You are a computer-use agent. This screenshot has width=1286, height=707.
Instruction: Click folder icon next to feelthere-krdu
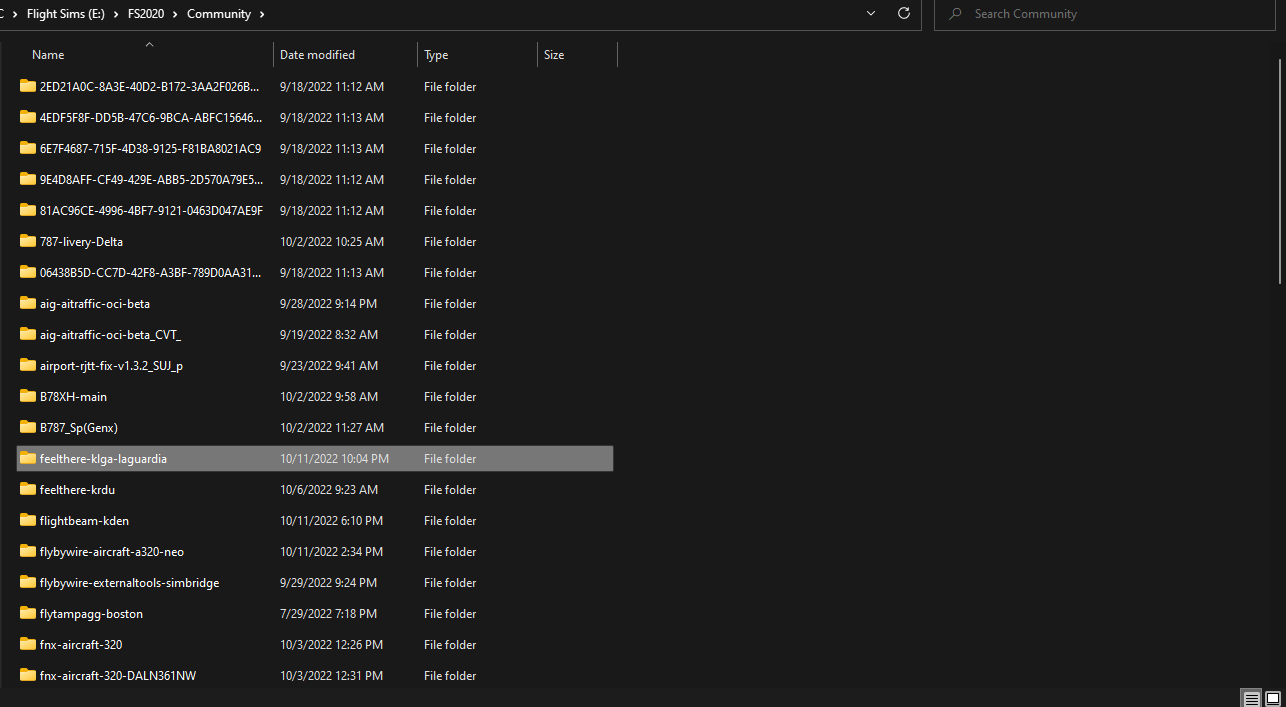(x=28, y=489)
